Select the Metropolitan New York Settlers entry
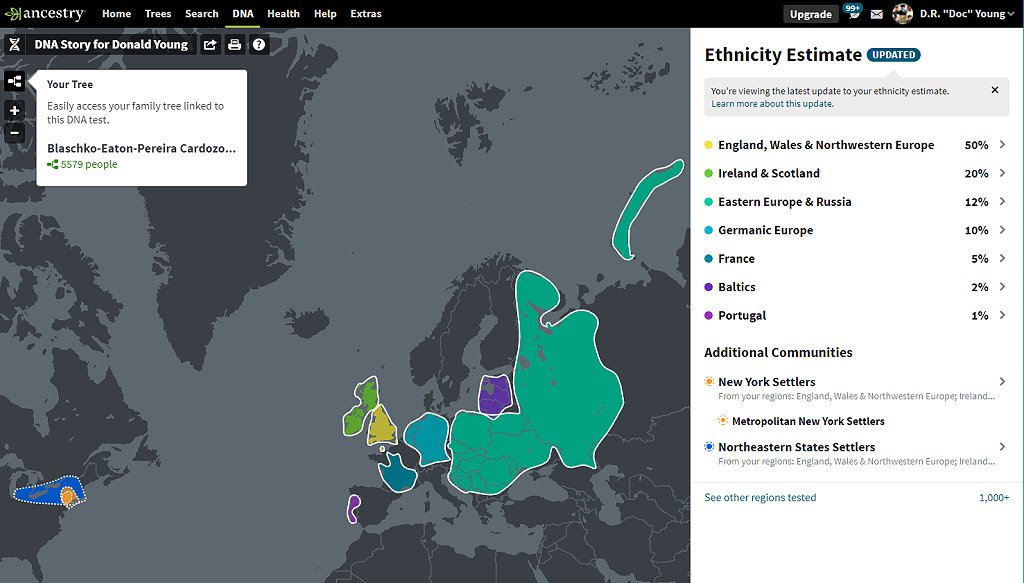Image resolution: width=1024 pixels, height=583 pixels. (x=808, y=421)
